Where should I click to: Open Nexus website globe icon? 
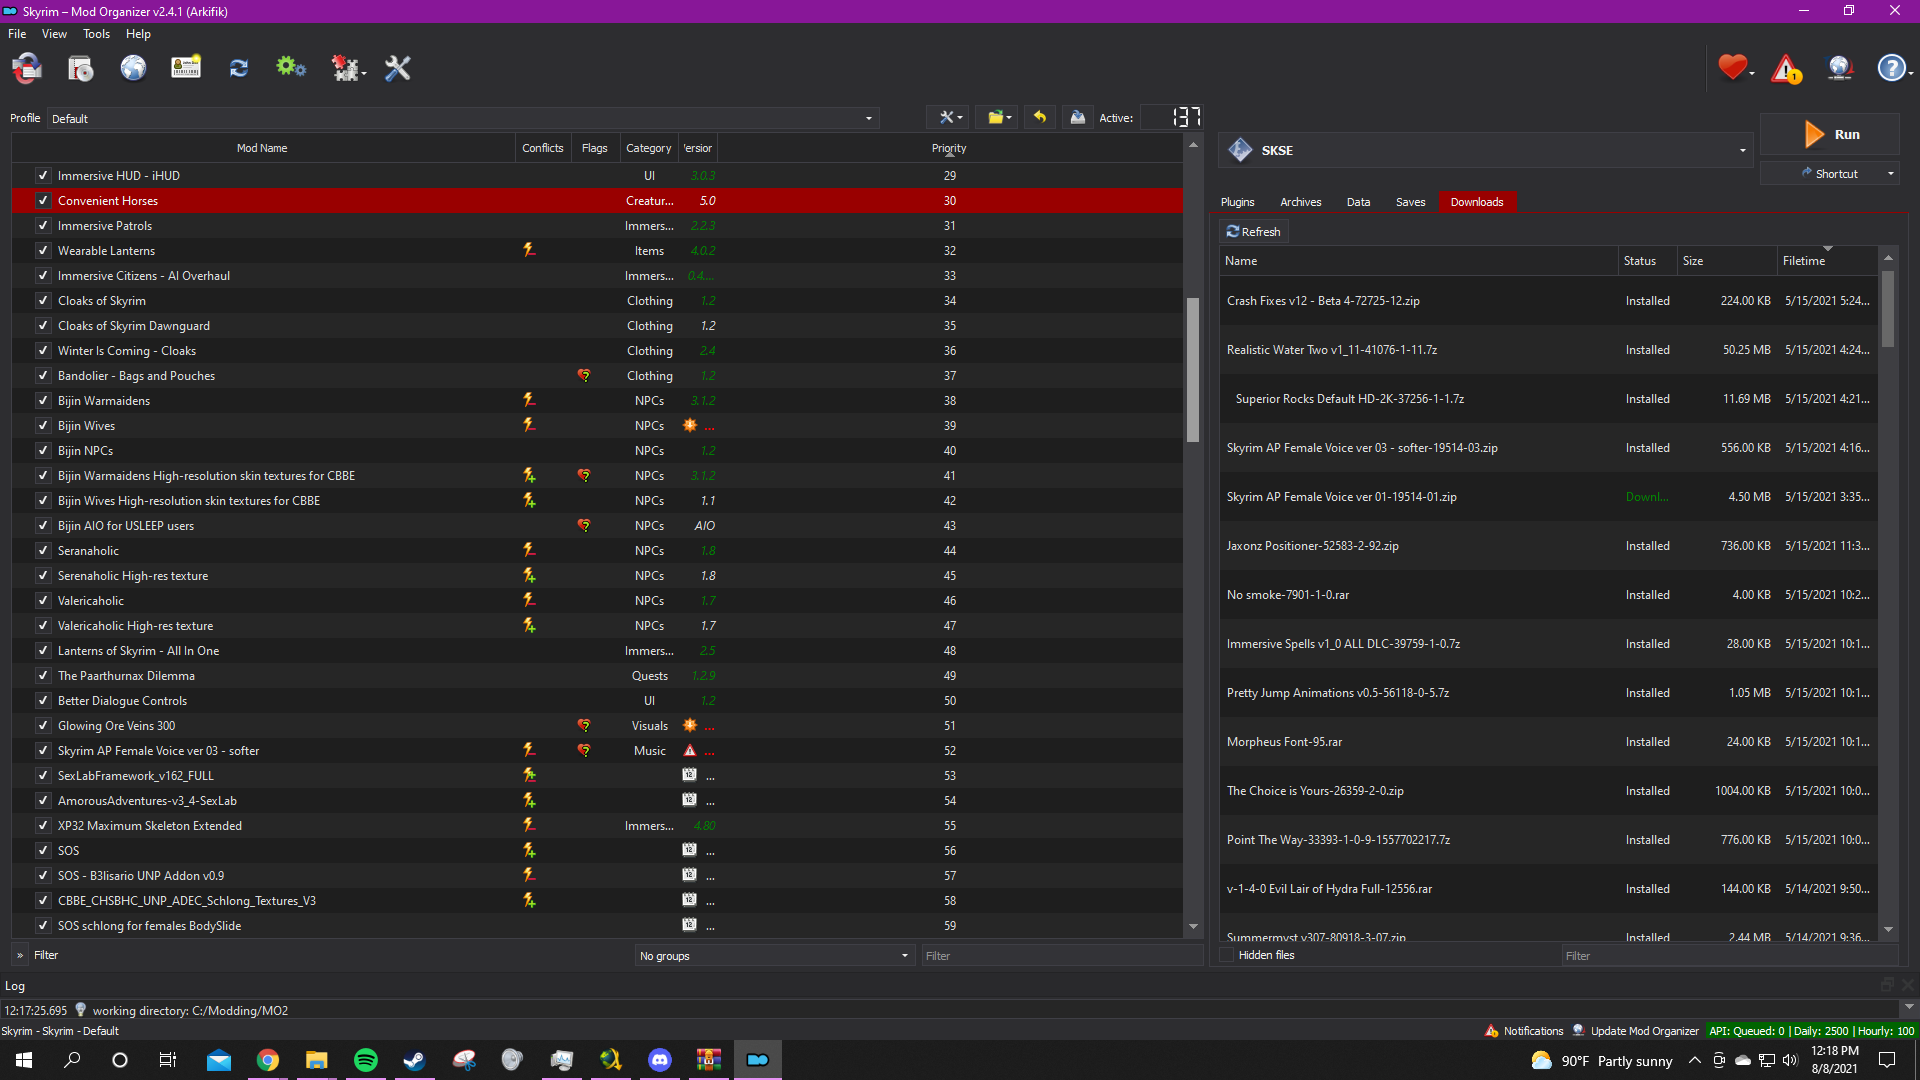click(133, 68)
